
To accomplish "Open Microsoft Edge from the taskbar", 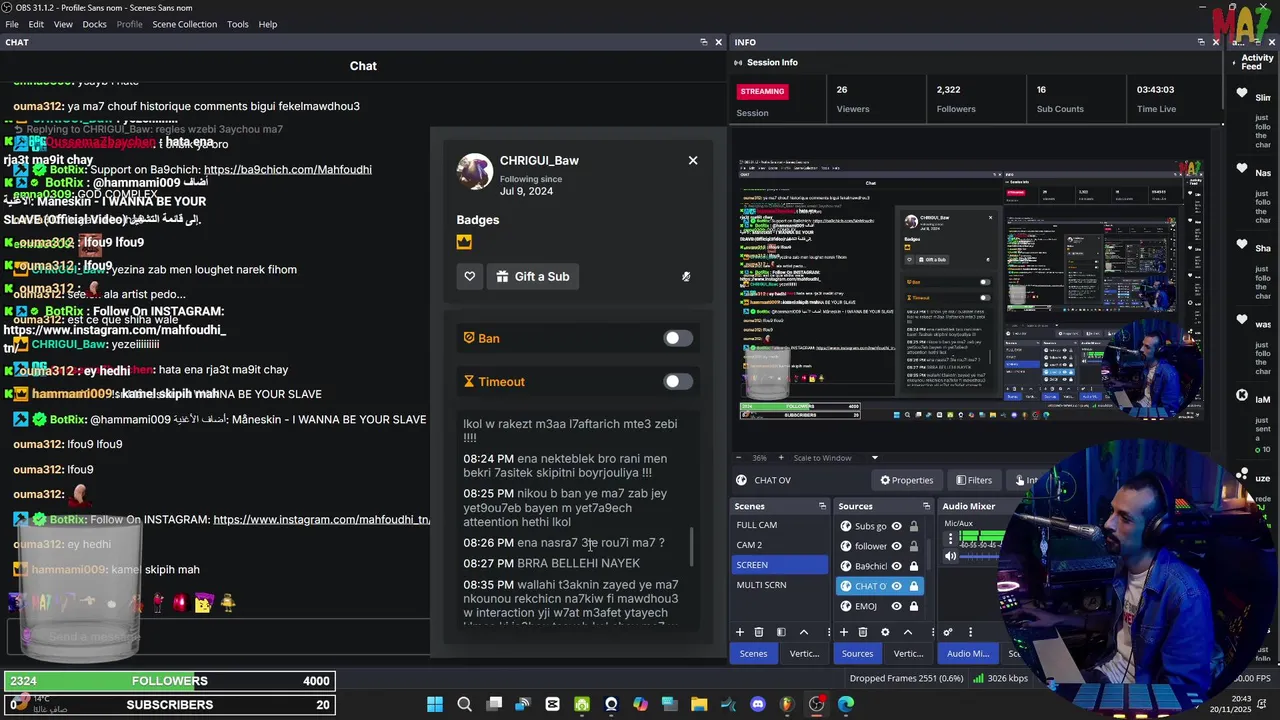I will [x=846, y=704].
